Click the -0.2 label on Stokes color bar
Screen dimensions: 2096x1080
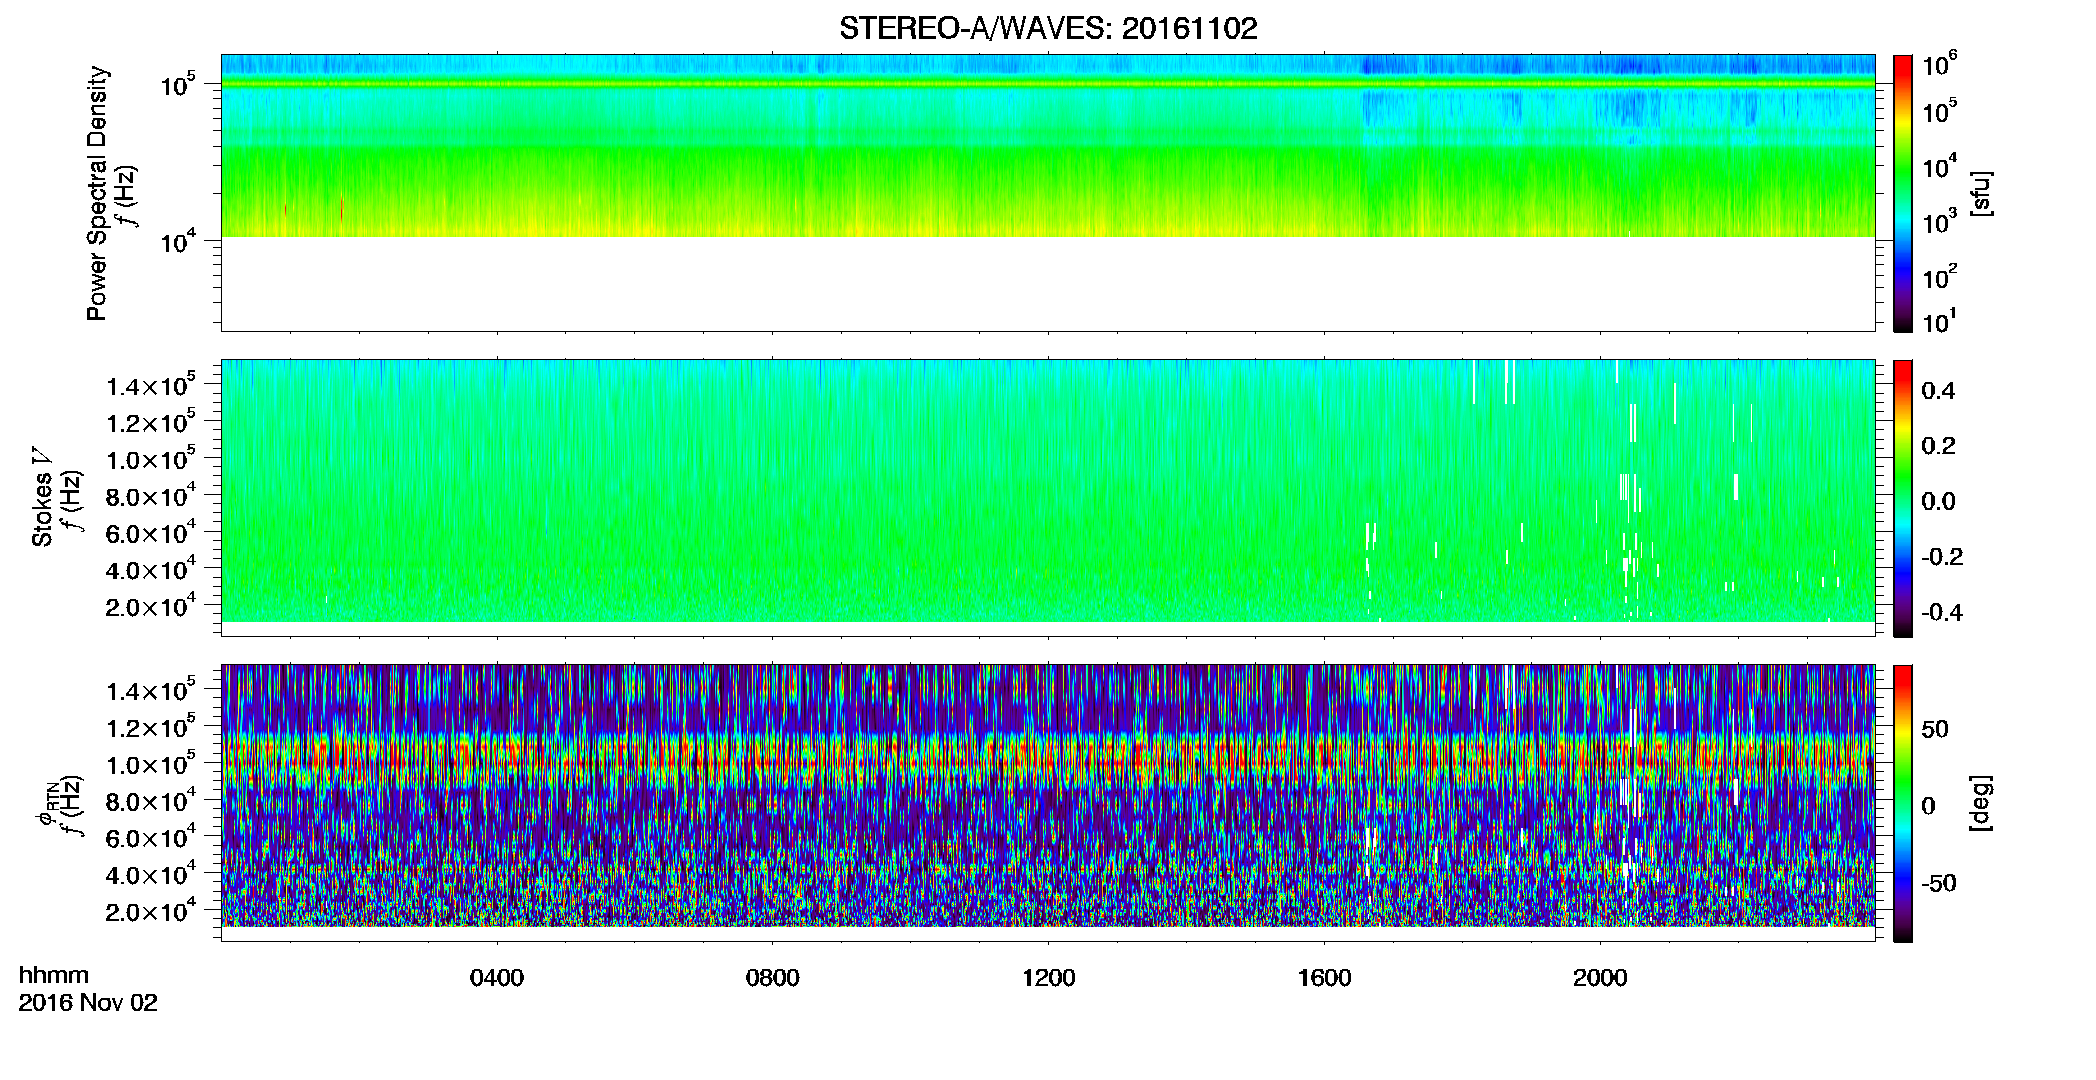coord(1942,557)
